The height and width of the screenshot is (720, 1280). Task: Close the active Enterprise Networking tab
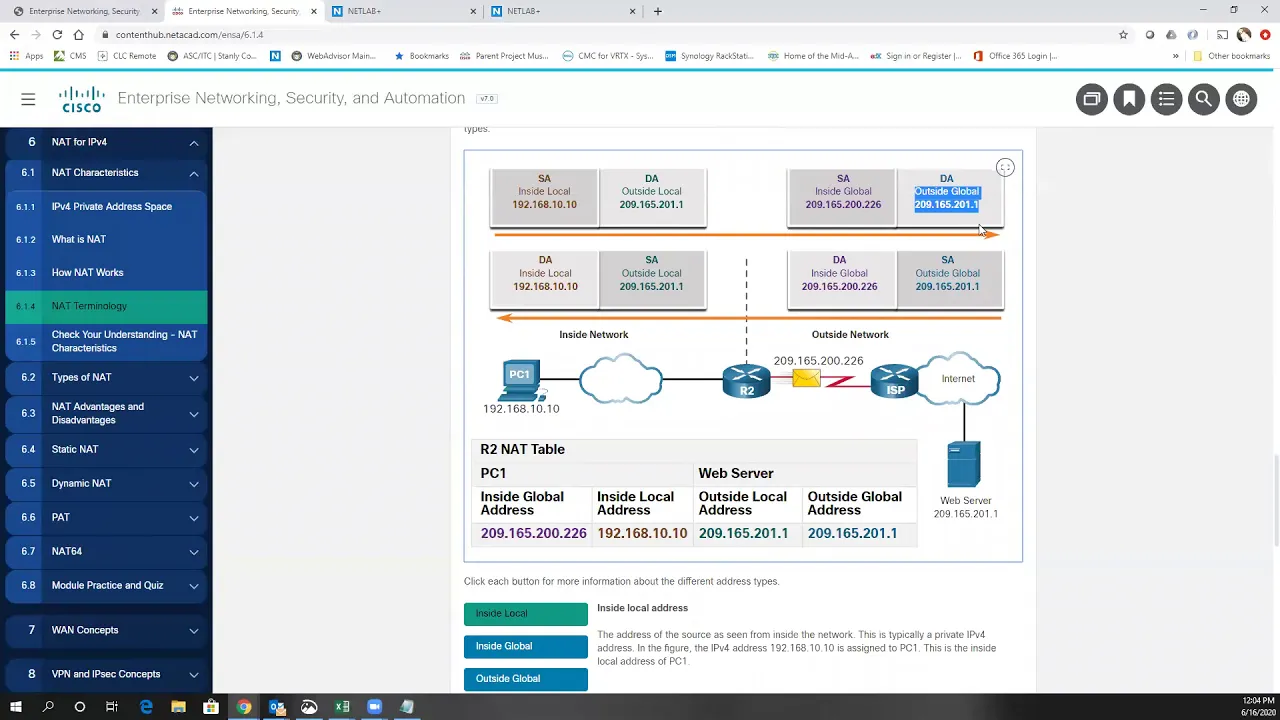pos(314,11)
